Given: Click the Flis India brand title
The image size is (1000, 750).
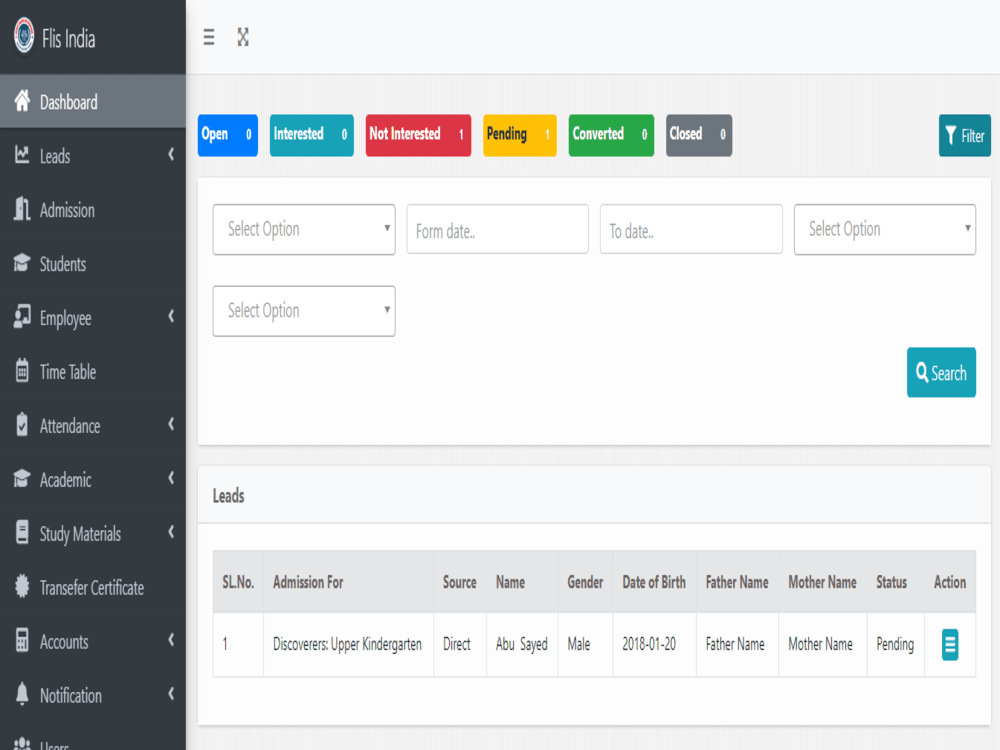Looking at the screenshot, I should click(x=68, y=39).
